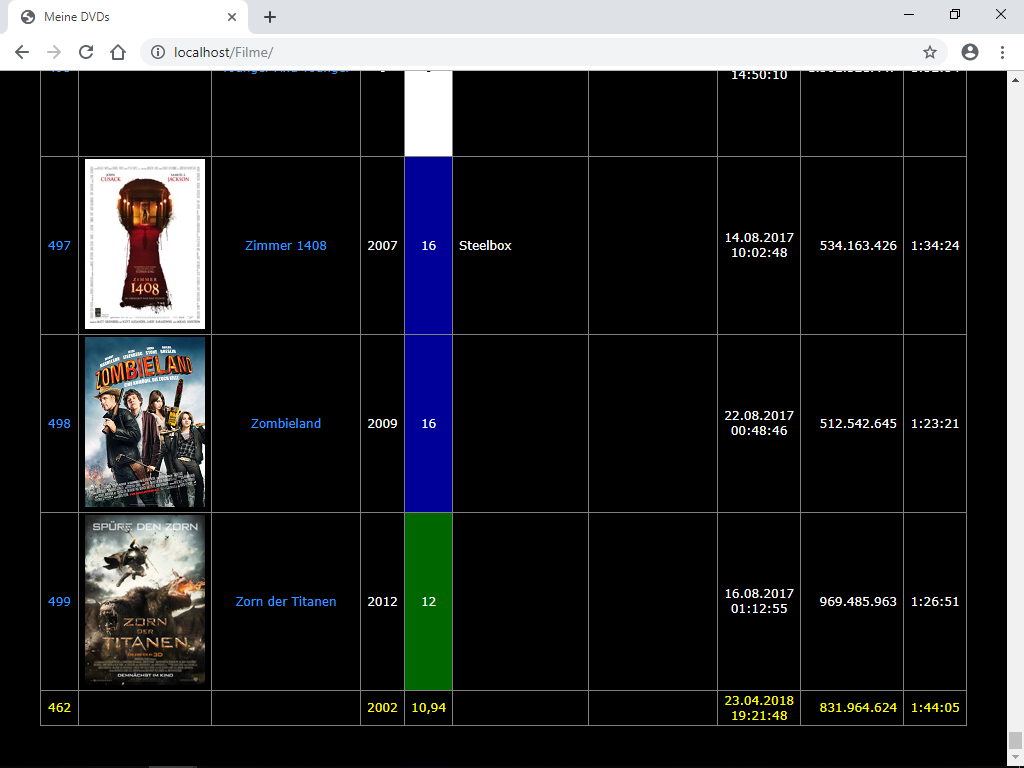Bookmark this page with the star
Image resolution: width=1024 pixels, height=768 pixels.
click(x=929, y=52)
